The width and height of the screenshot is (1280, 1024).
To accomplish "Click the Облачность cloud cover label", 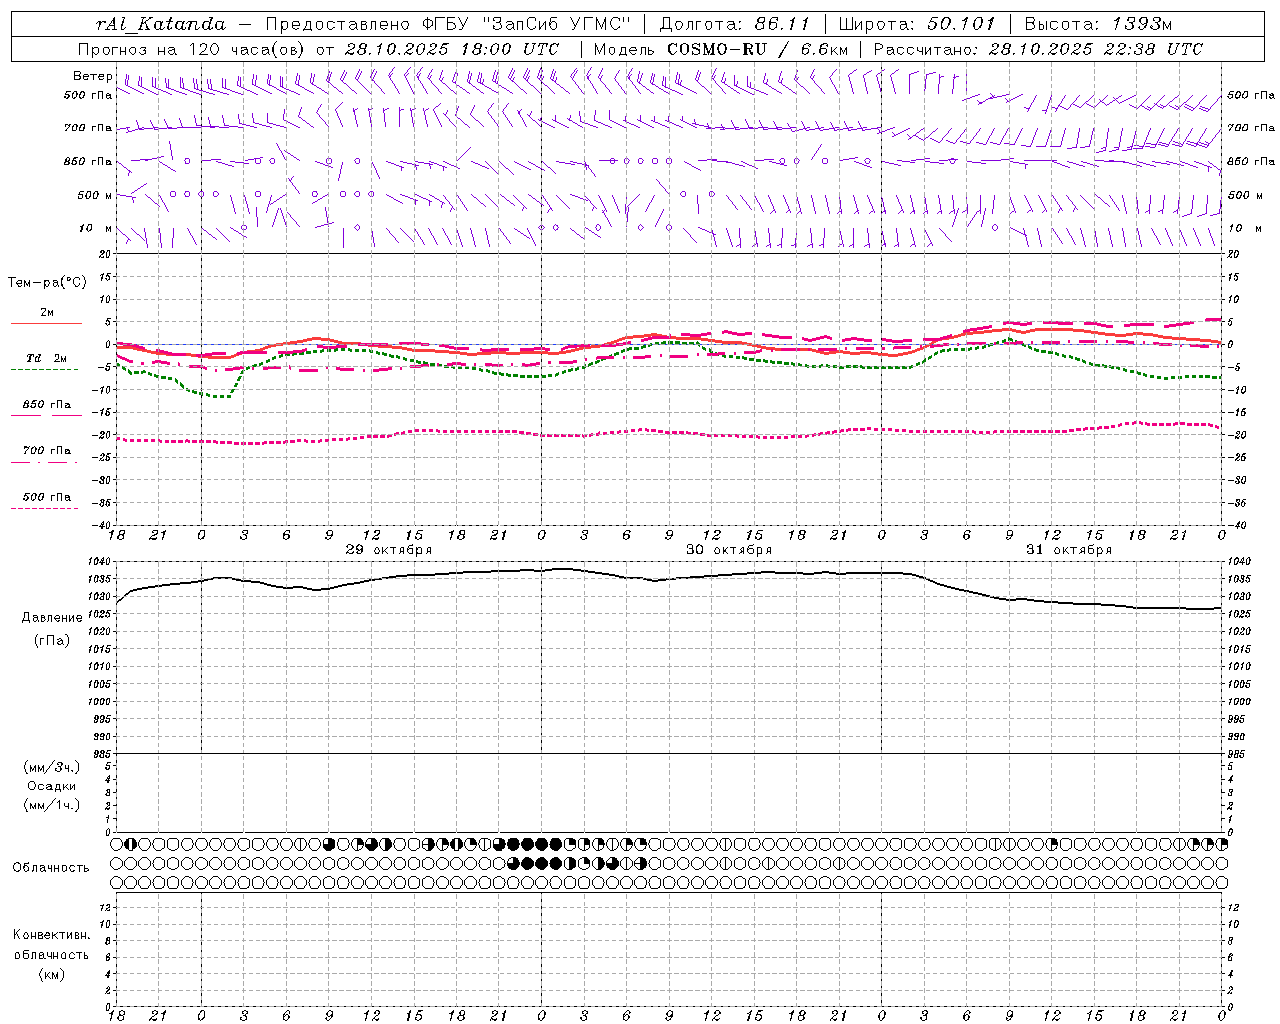I will pyautogui.click(x=51, y=868).
